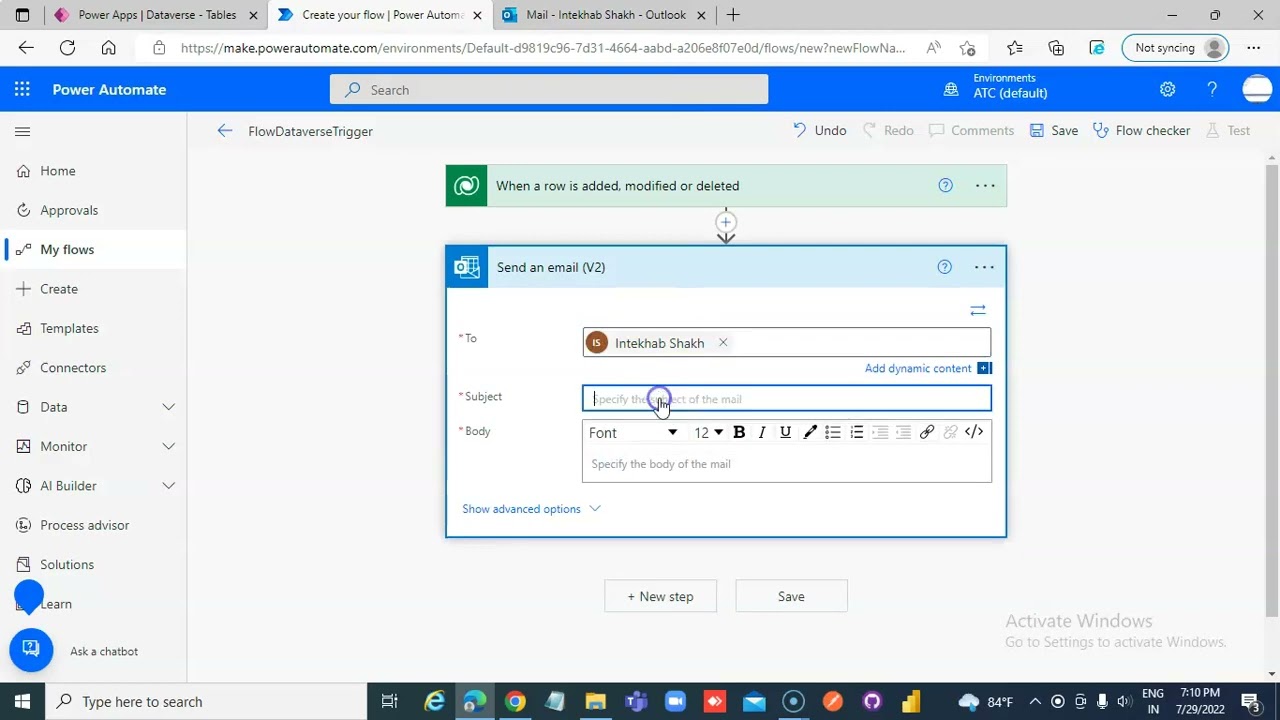The image size is (1280, 720).
Task: Expand Show advanced options
Action: point(531,509)
